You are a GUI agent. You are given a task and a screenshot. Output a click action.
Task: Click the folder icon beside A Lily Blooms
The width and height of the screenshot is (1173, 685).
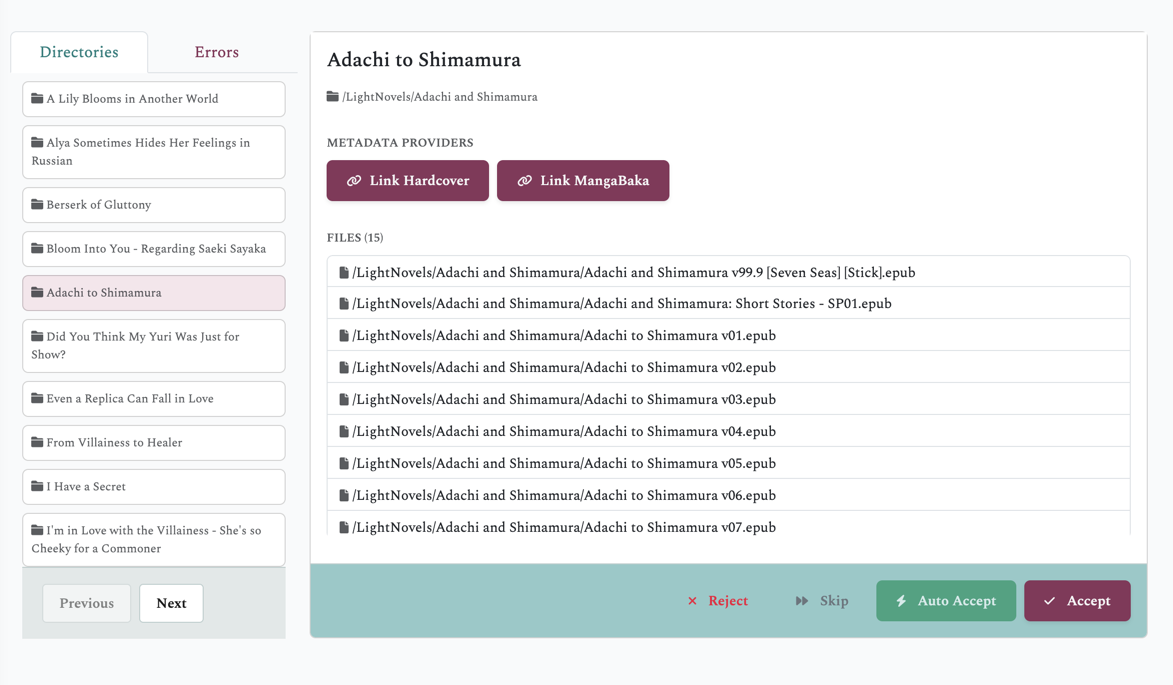click(x=37, y=98)
